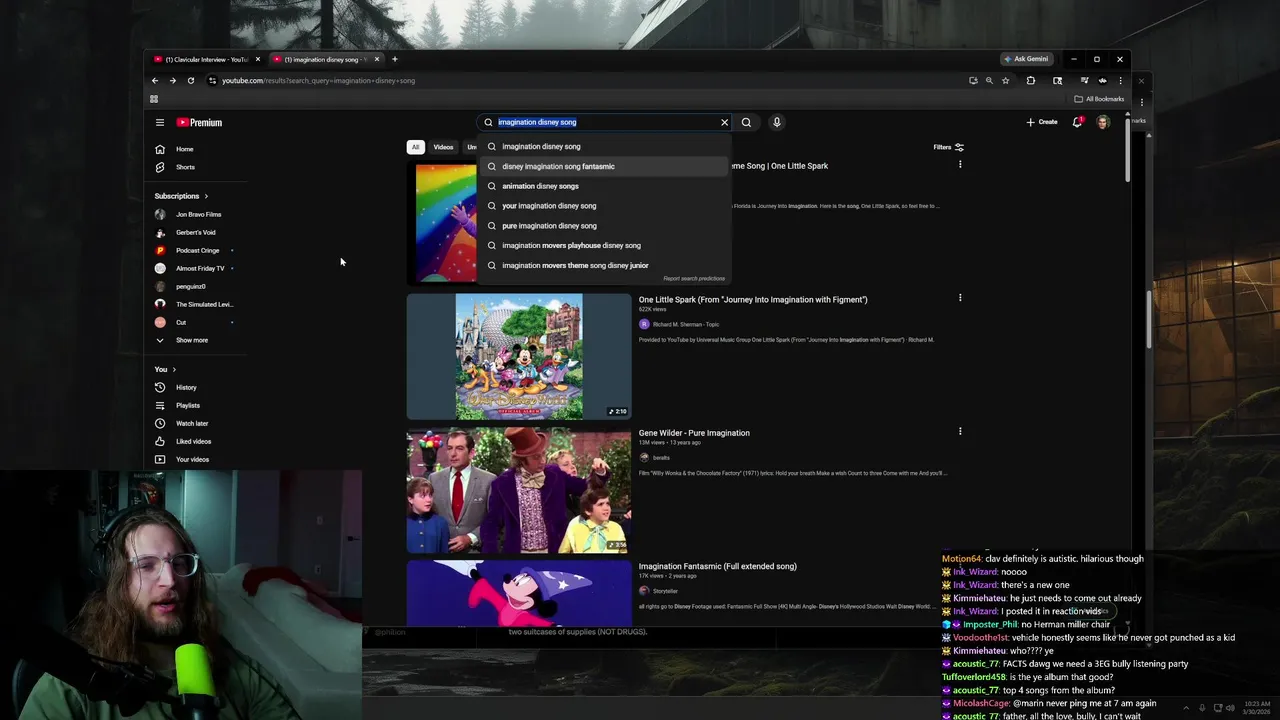
Task: Start voice search with microphone
Action: tap(776, 122)
